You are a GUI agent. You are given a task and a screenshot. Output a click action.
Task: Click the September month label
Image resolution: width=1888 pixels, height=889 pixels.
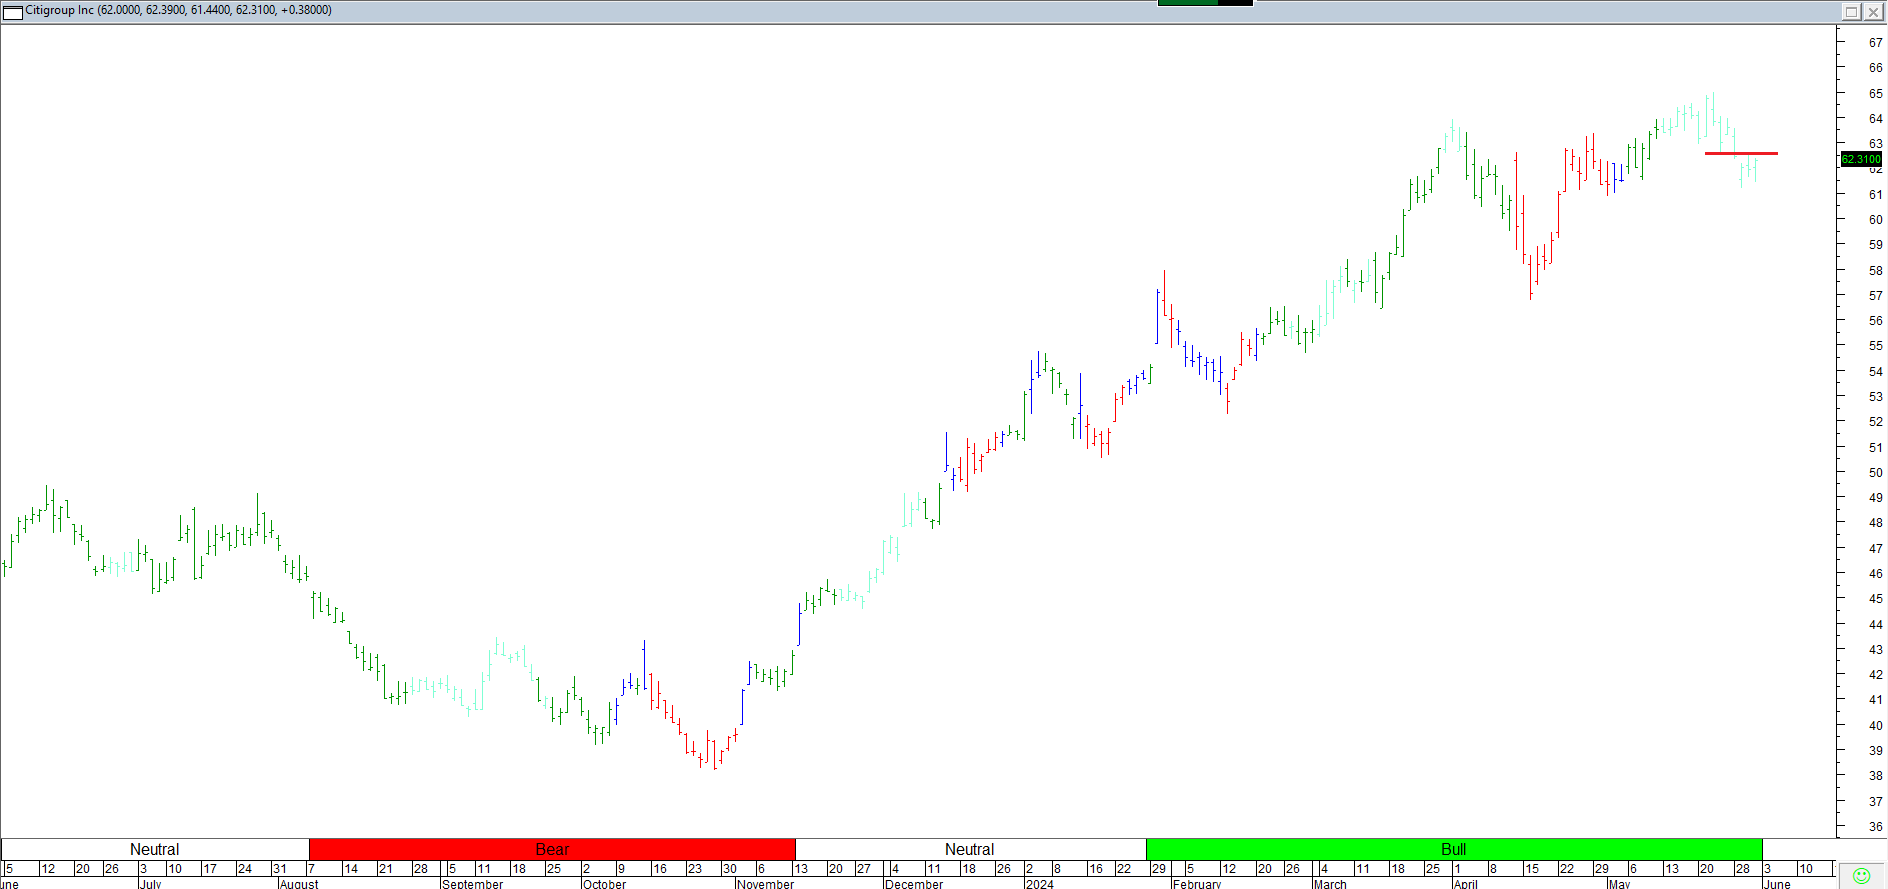tap(473, 884)
